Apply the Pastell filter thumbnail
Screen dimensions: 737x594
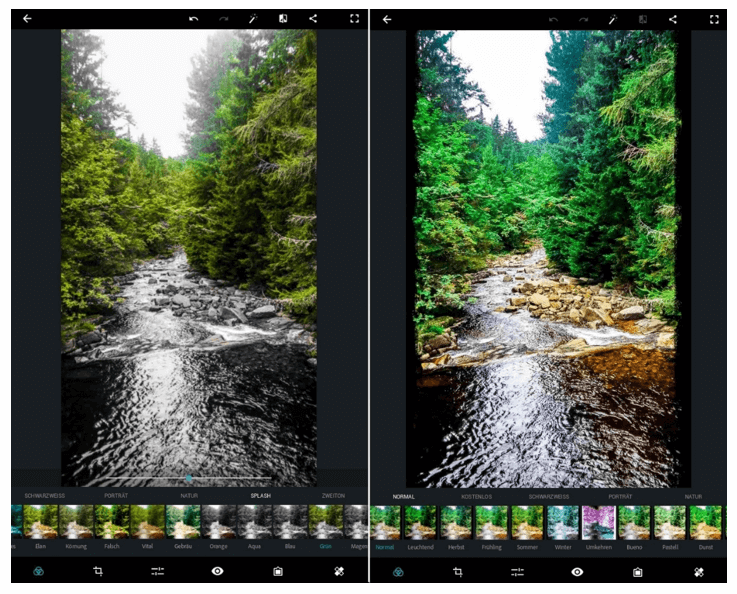[670, 523]
